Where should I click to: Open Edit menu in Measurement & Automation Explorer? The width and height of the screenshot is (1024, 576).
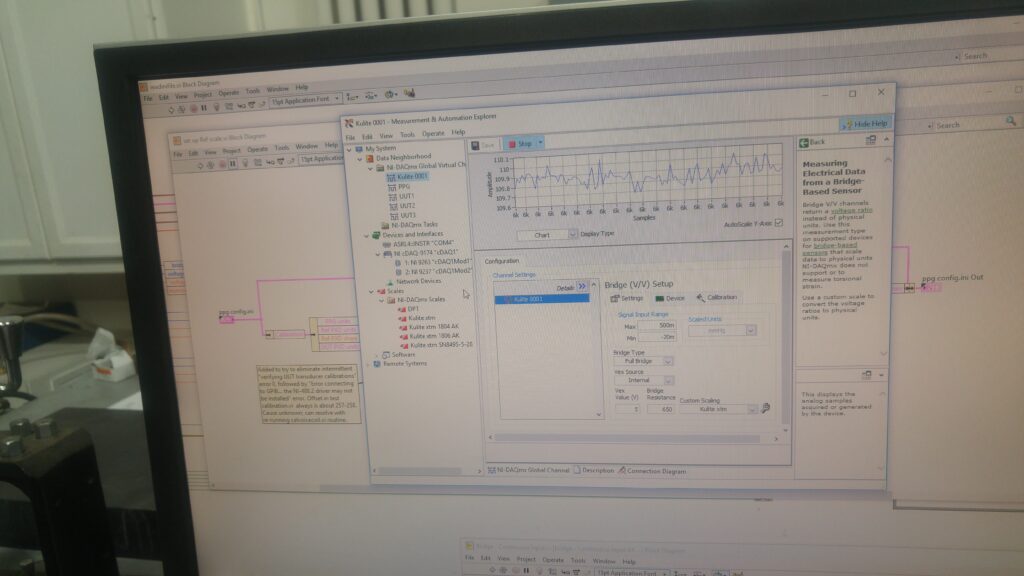point(367,136)
